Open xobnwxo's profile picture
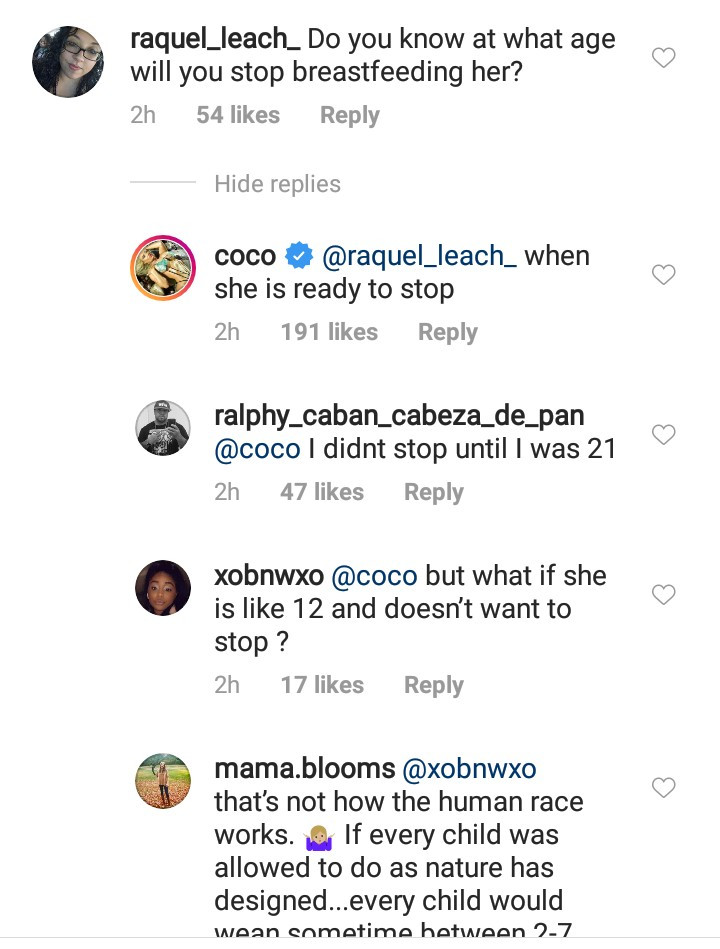The width and height of the screenshot is (720, 949). (163, 591)
